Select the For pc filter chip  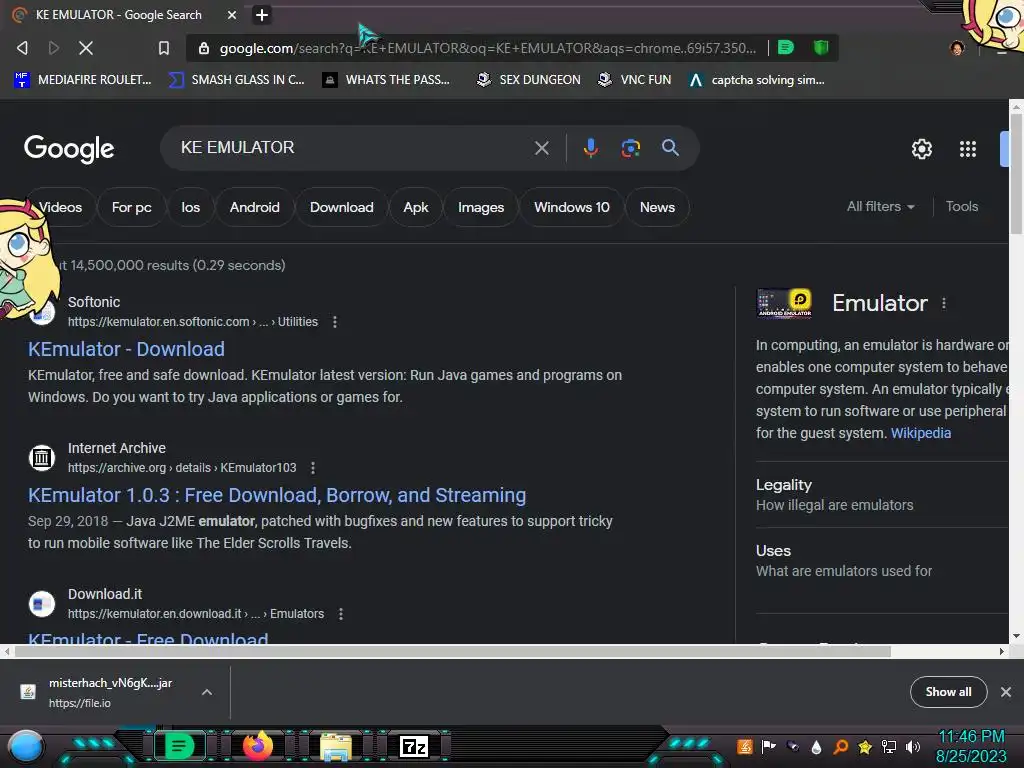coord(131,207)
